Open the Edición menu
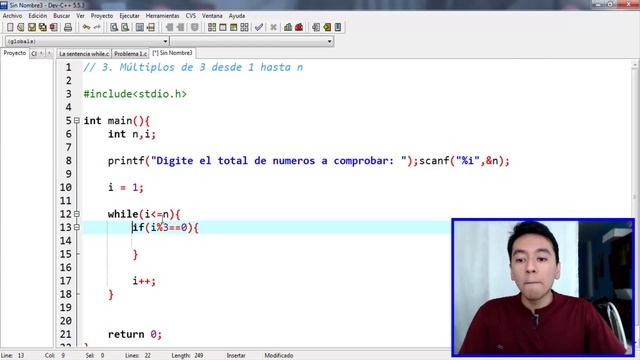Viewport: 640px width, 360px height. 38,16
